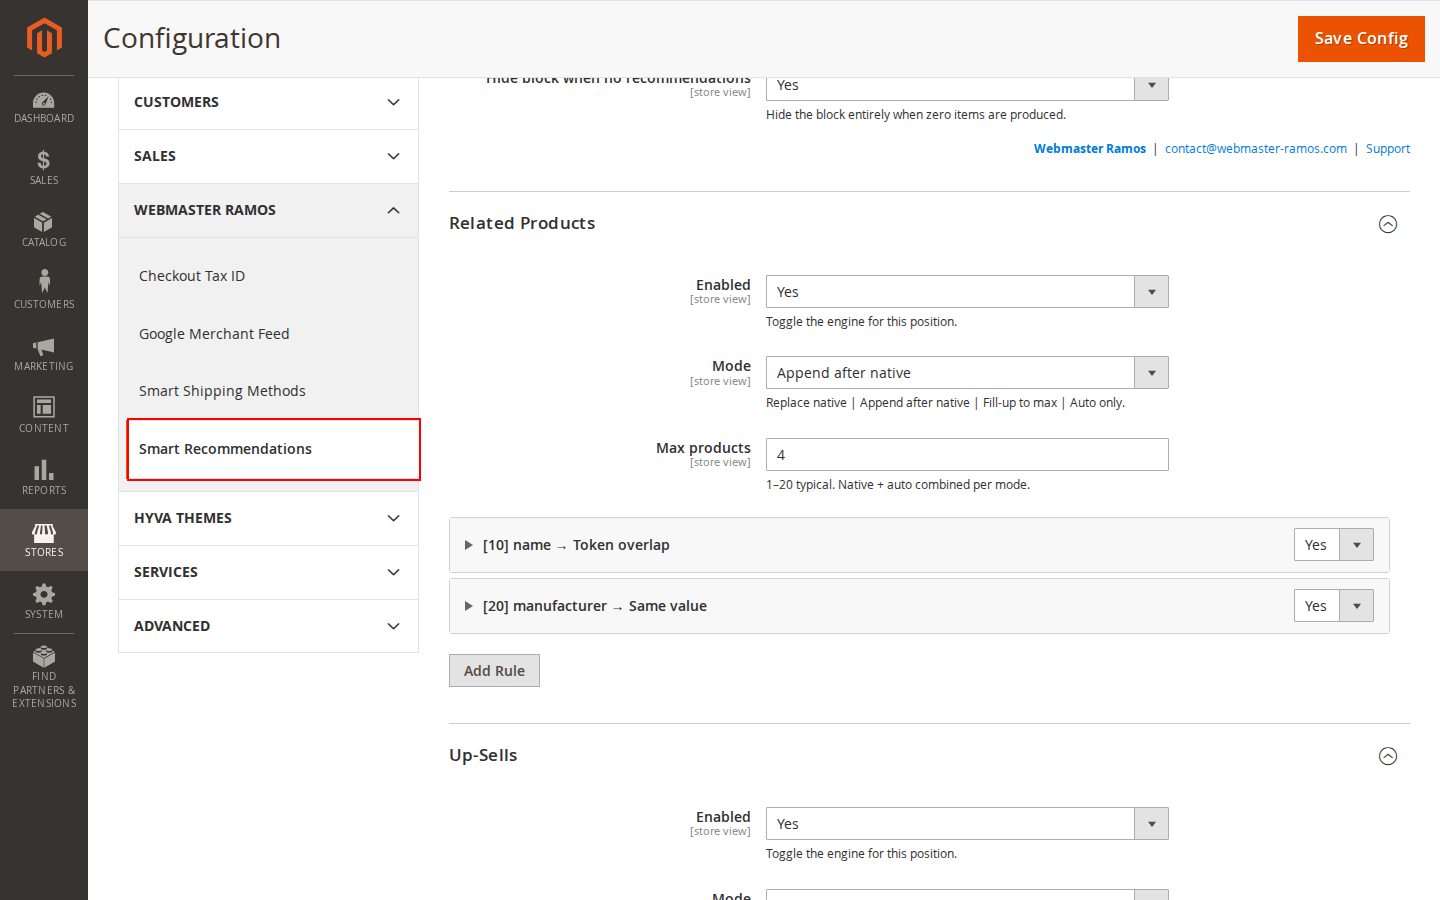
Task: Collapse the Up-Sells section
Action: click(x=1388, y=756)
